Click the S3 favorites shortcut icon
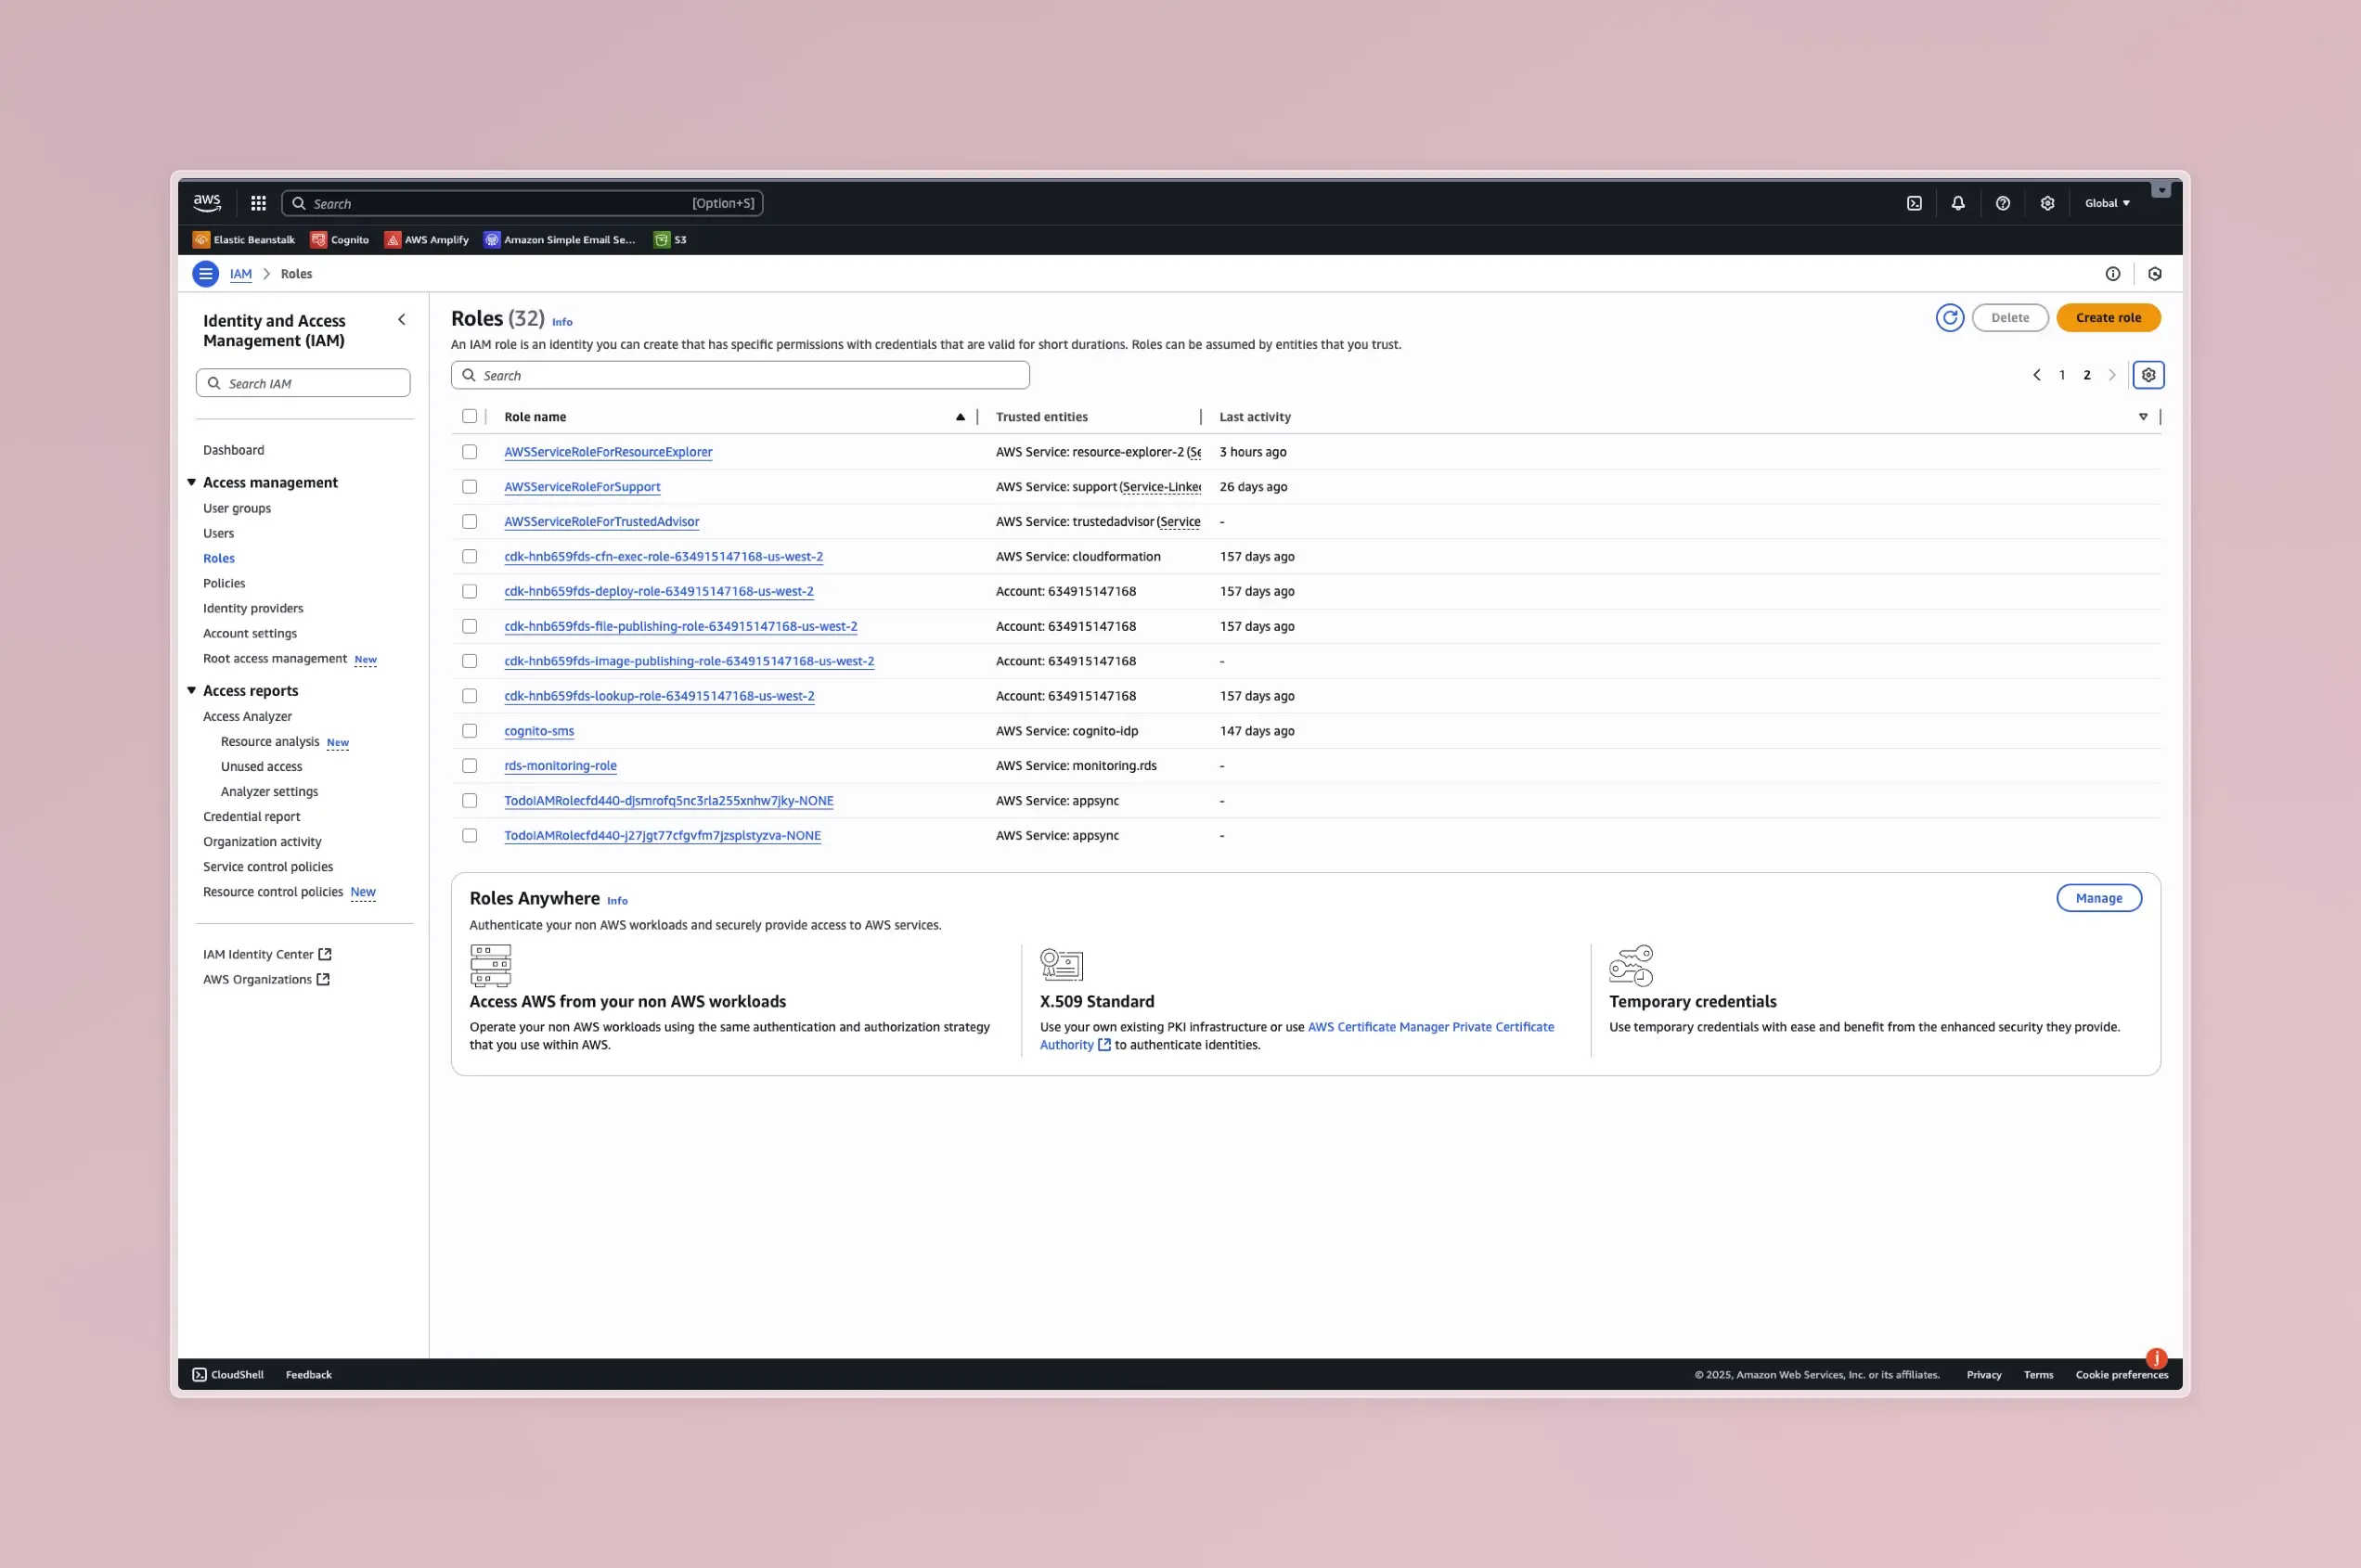 tap(661, 240)
